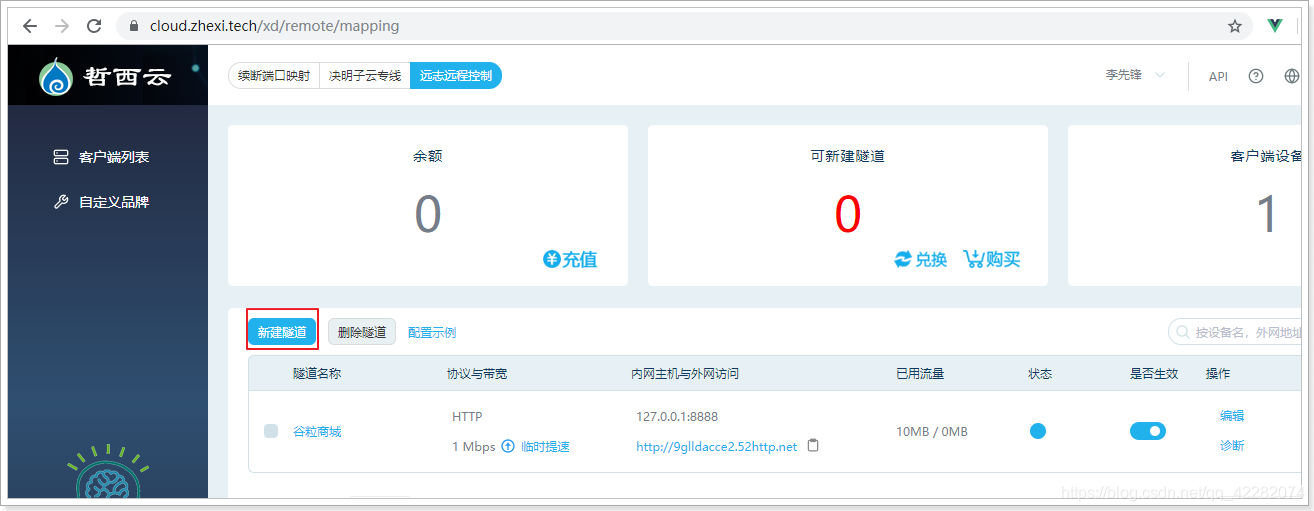Click 诊断 for the 谷粒商城 tunnel
The height and width of the screenshot is (511, 1314).
tap(1232, 446)
